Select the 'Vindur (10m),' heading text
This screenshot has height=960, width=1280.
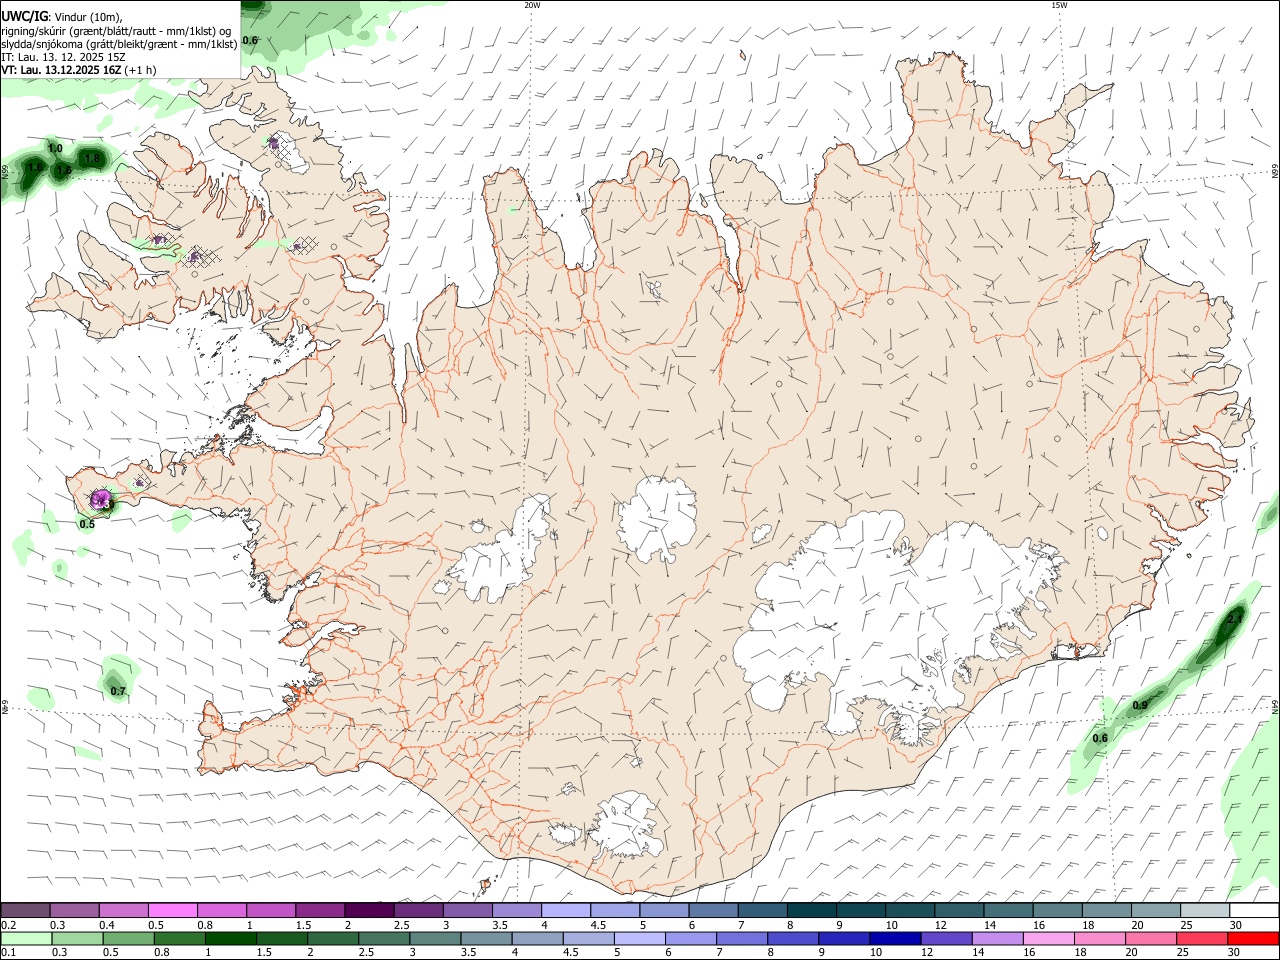pos(86,15)
